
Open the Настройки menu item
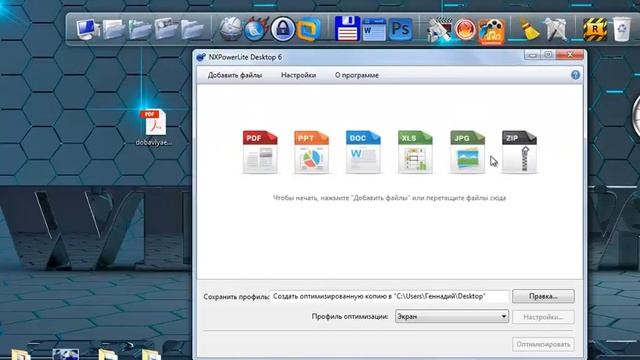point(298,75)
